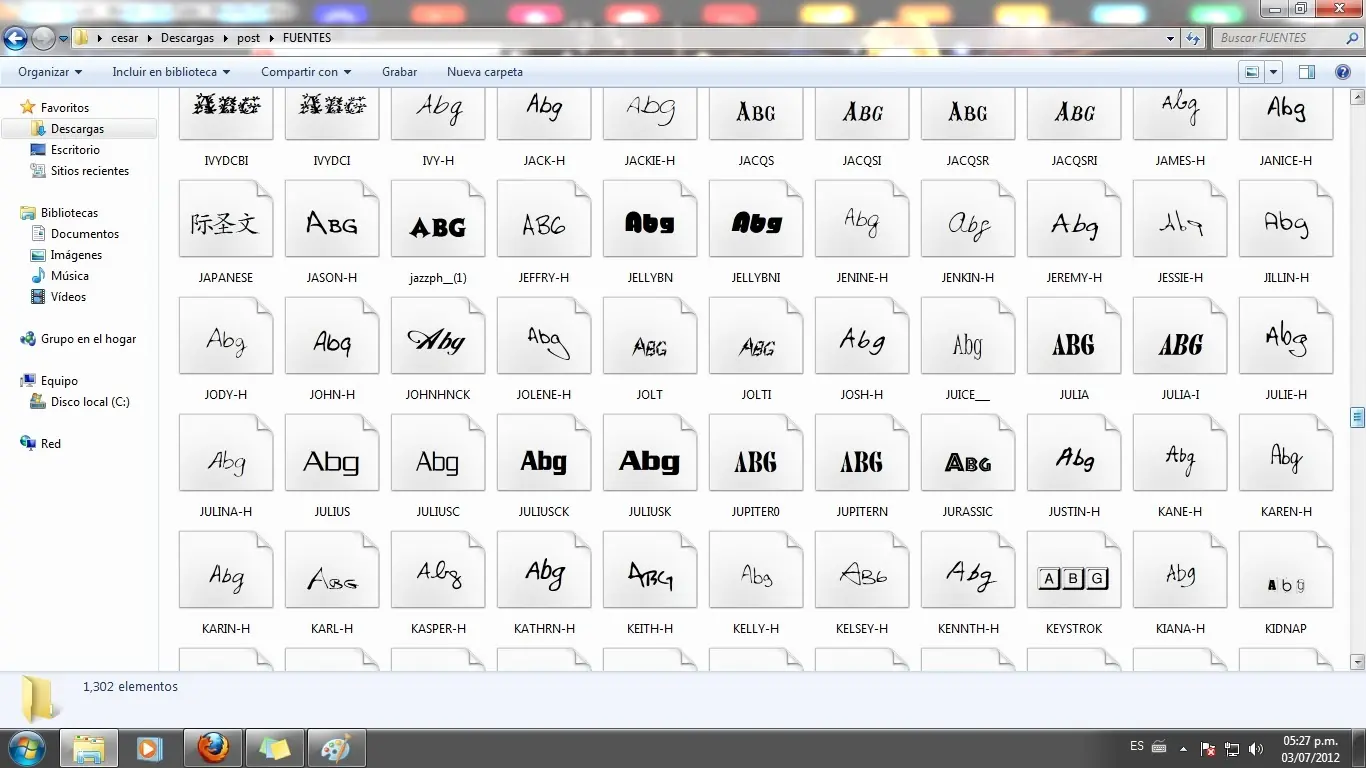Select the JUPITERN font file

(x=862, y=466)
